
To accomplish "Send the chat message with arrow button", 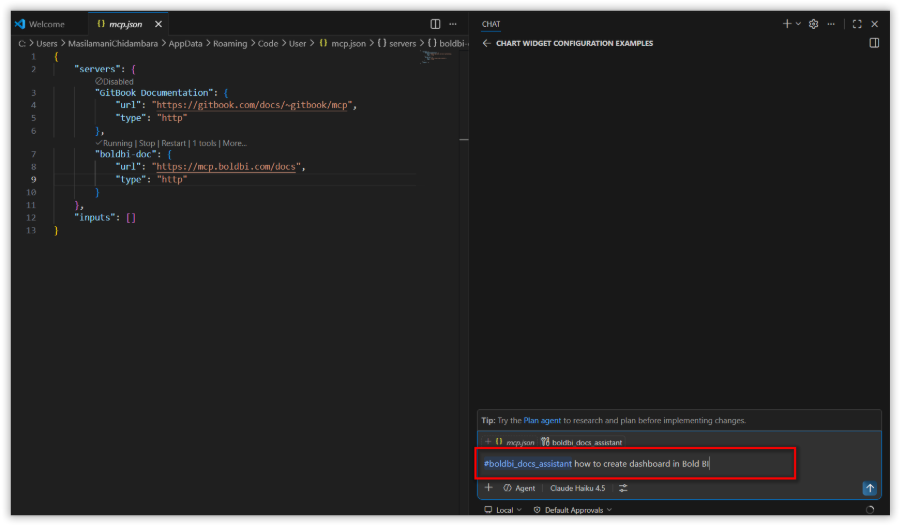I will [869, 488].
